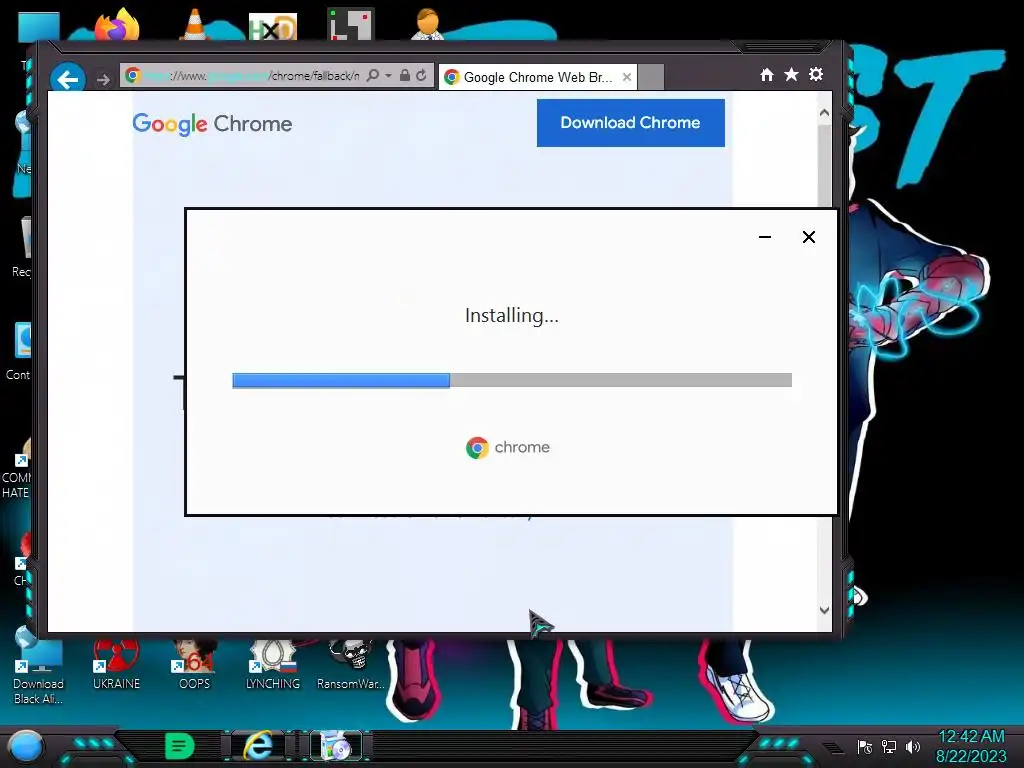The image size is (1024, 768).
Task: Open the maze-like desktop icon at top
Action: pyautogui.click(x=351, y=25)
